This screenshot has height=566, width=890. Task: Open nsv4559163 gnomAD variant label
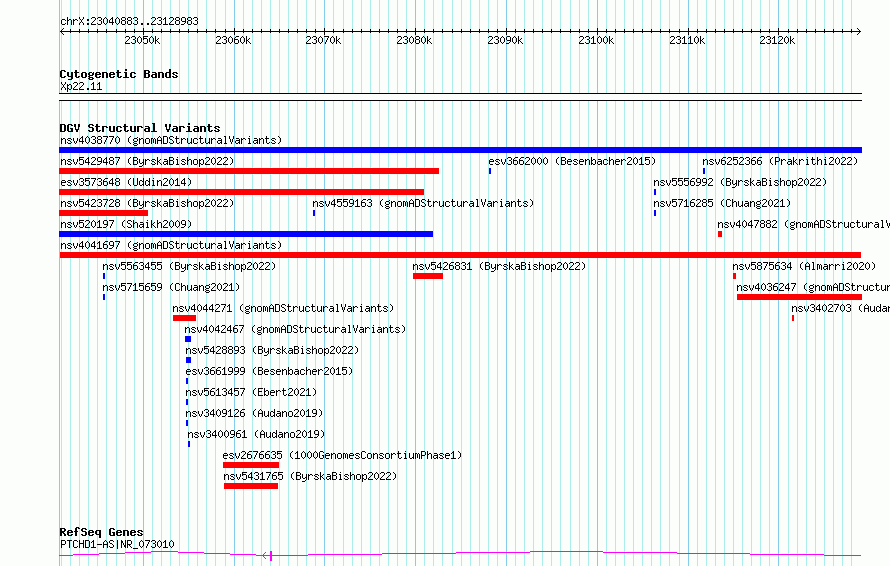[x=423, y=203]
